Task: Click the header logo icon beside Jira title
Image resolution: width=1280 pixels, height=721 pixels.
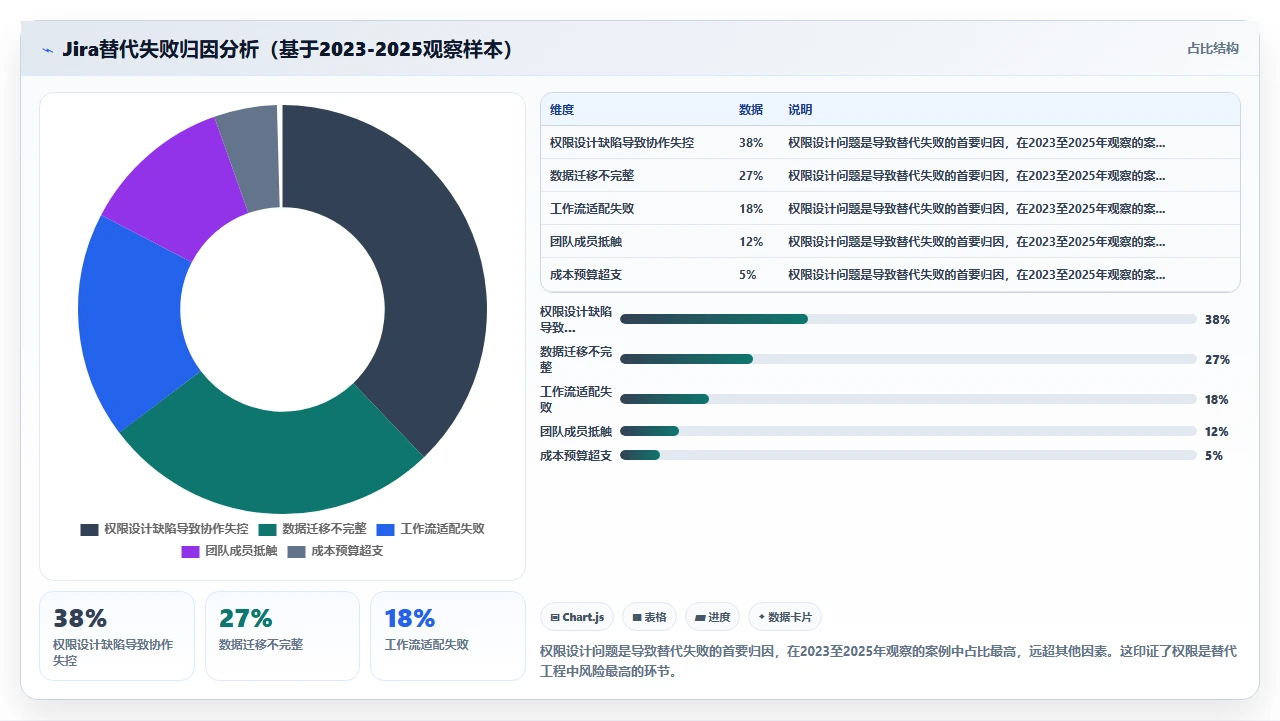Action: point(47,50)
